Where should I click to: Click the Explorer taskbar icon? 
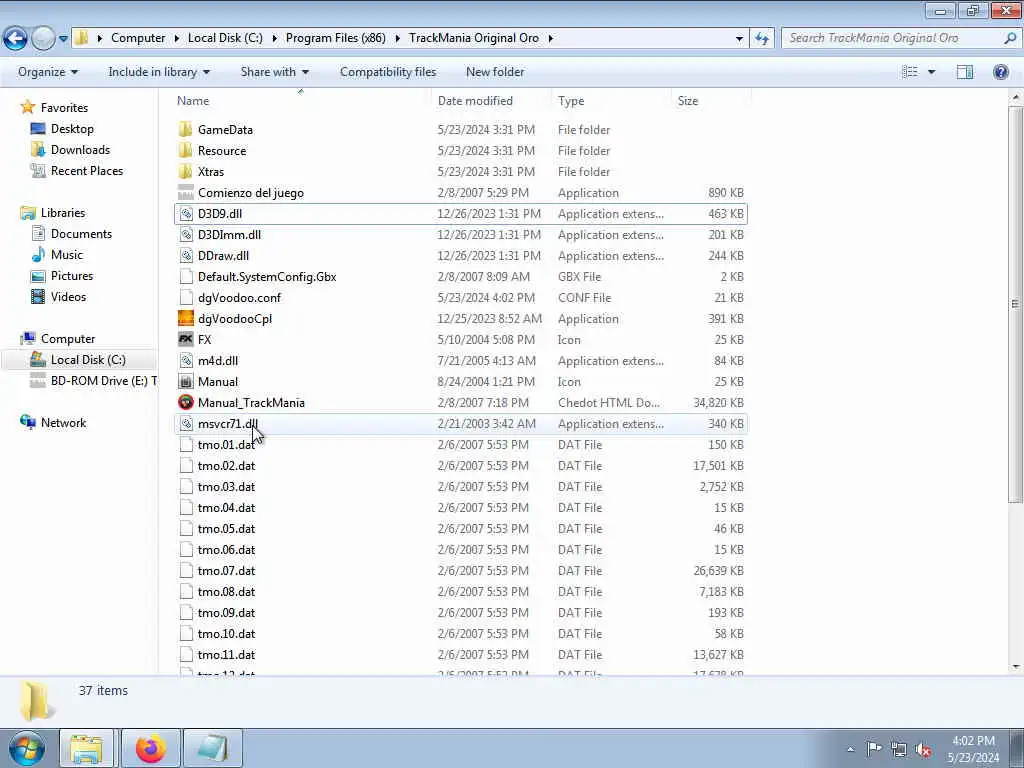click(x=86, y=748)
